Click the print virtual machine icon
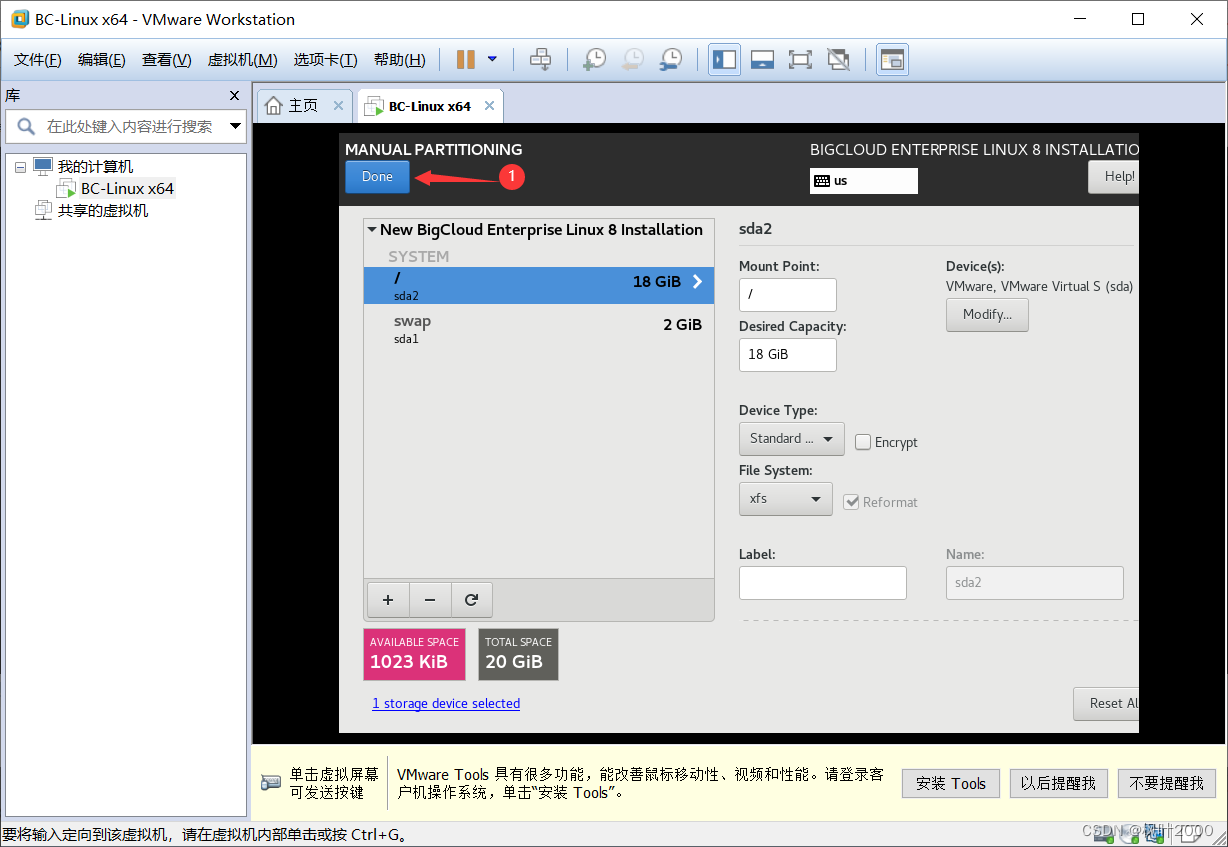The height and width of the screenshot is (847, 1228). (x=541, y=59)
